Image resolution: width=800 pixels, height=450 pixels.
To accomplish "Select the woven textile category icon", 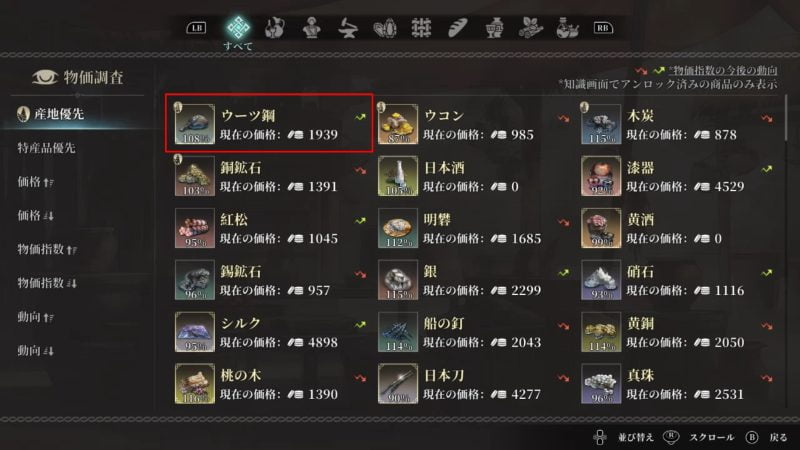I will tap(421, 28).
